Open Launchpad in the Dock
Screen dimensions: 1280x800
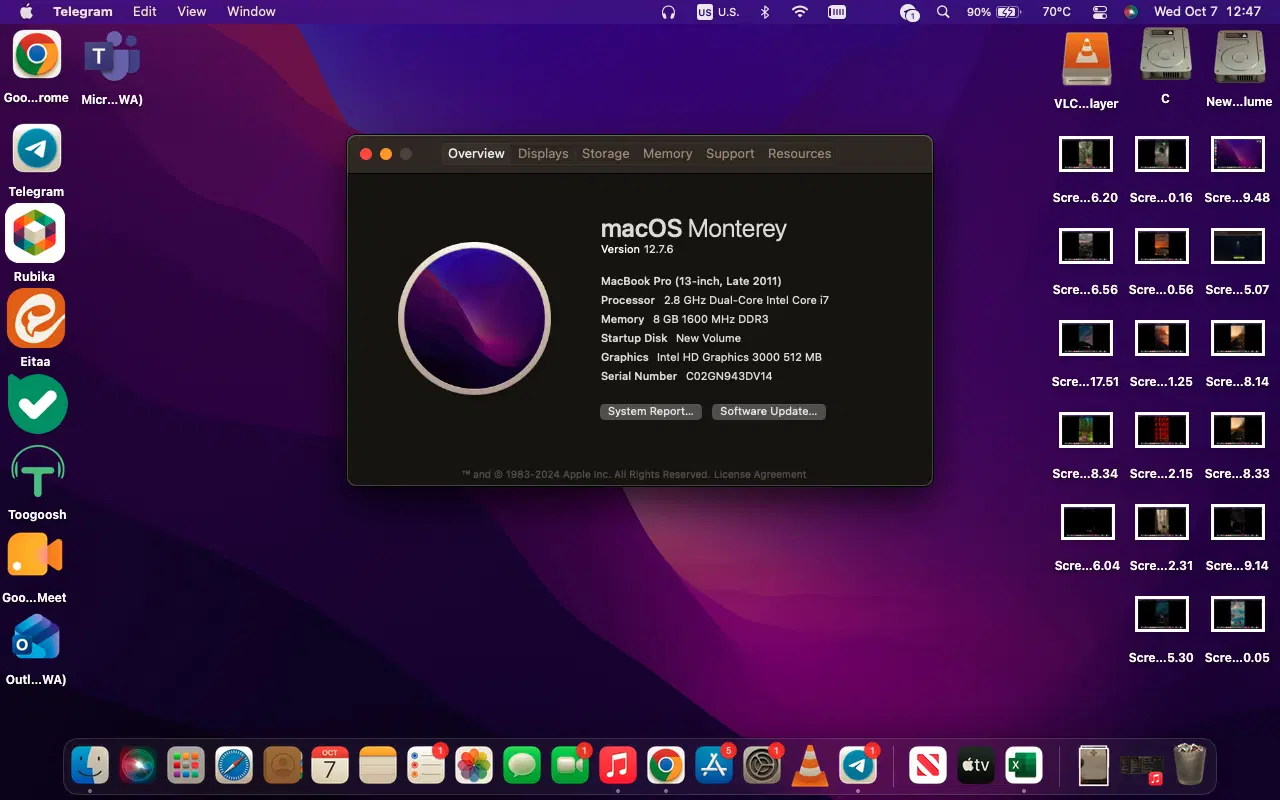(186, 766)
